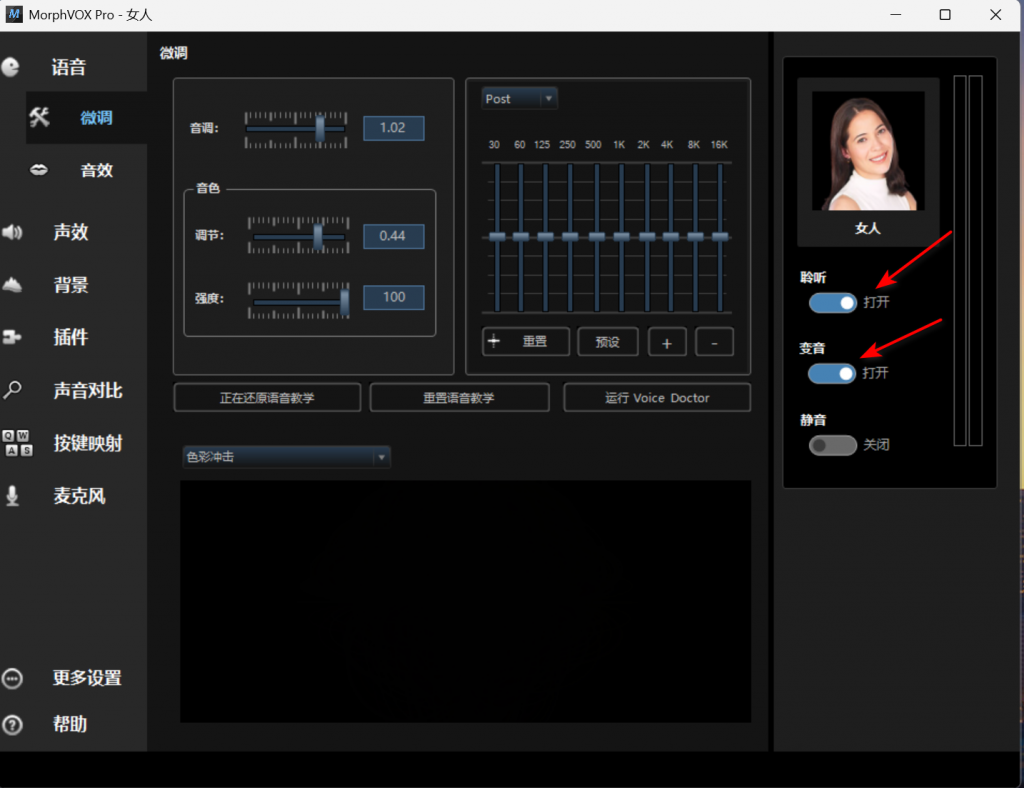The image size is (1024, 788).
Task: Click the lips icon next to 音效
Action: coord(39,170)
